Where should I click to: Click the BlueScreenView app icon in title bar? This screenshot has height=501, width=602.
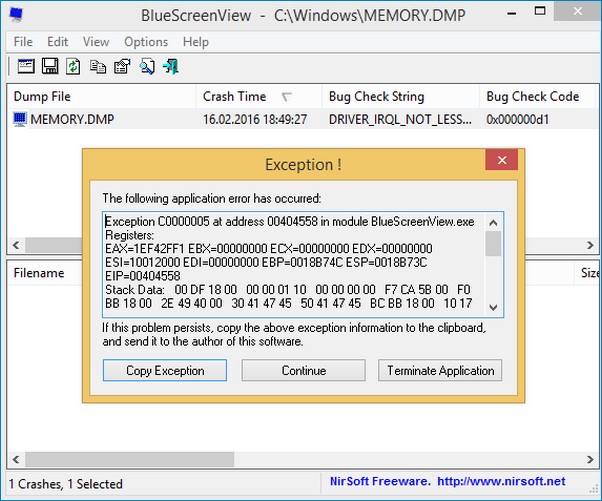pyautogui.click(x=16, y=15)
